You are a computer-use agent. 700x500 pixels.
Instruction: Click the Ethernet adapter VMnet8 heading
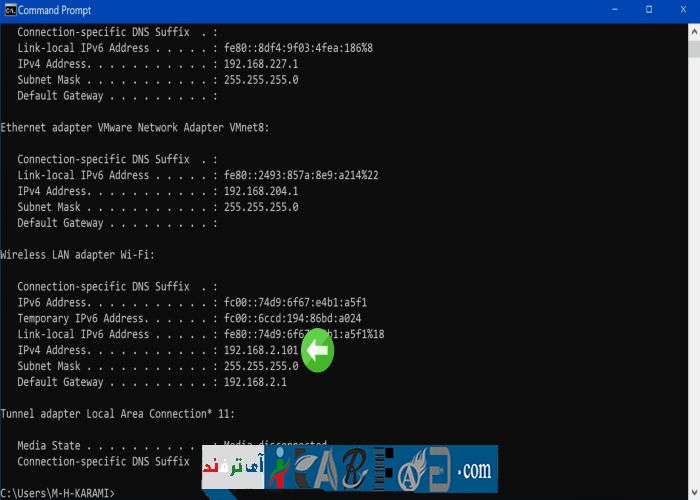[x=134, y=128]
